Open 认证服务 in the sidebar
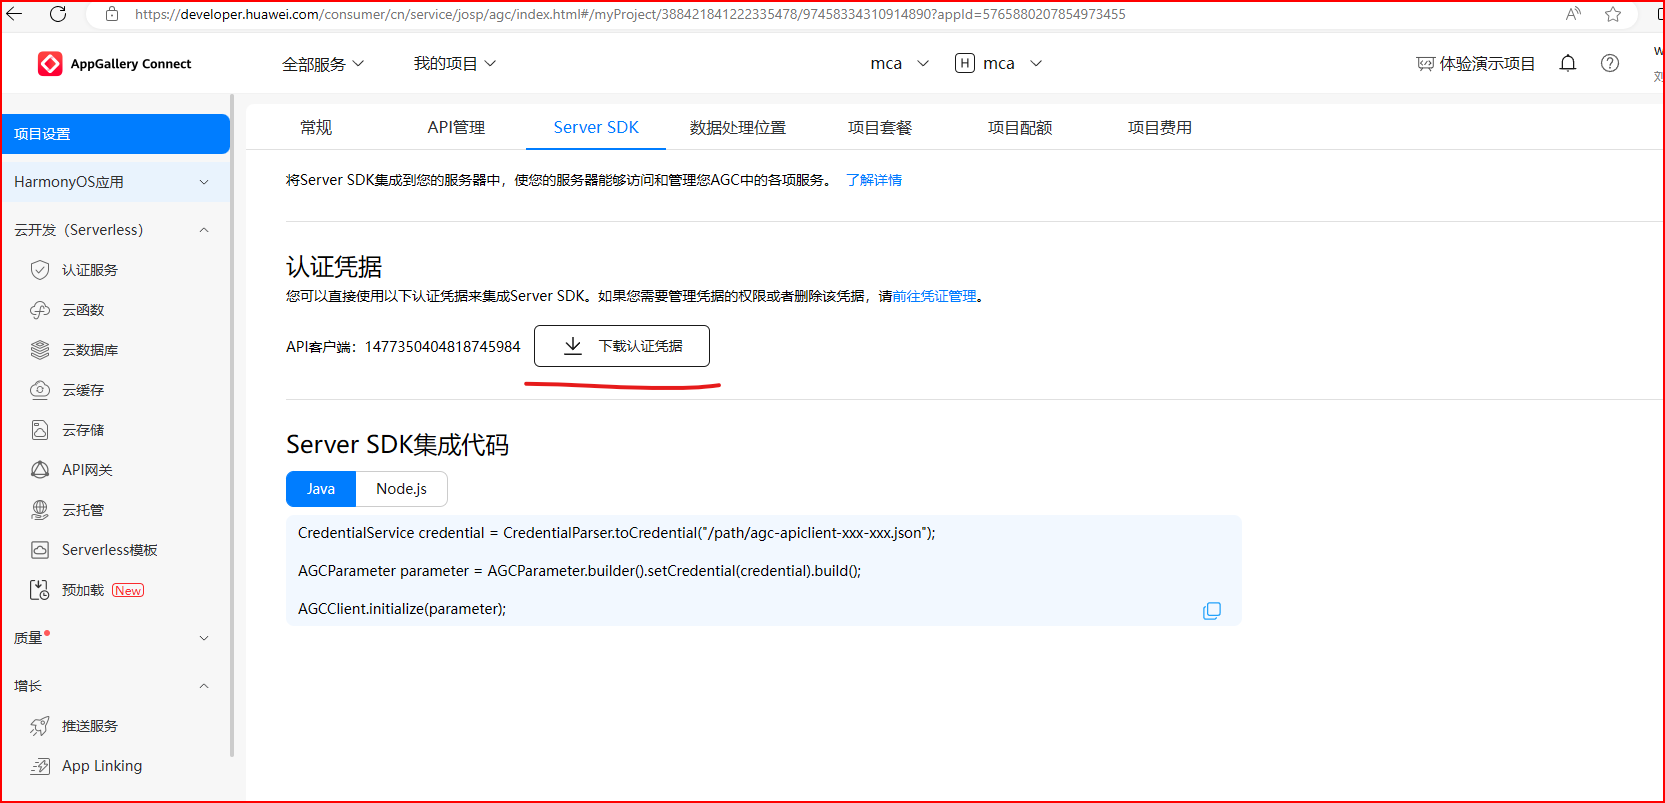 click(x=90, y=270)
